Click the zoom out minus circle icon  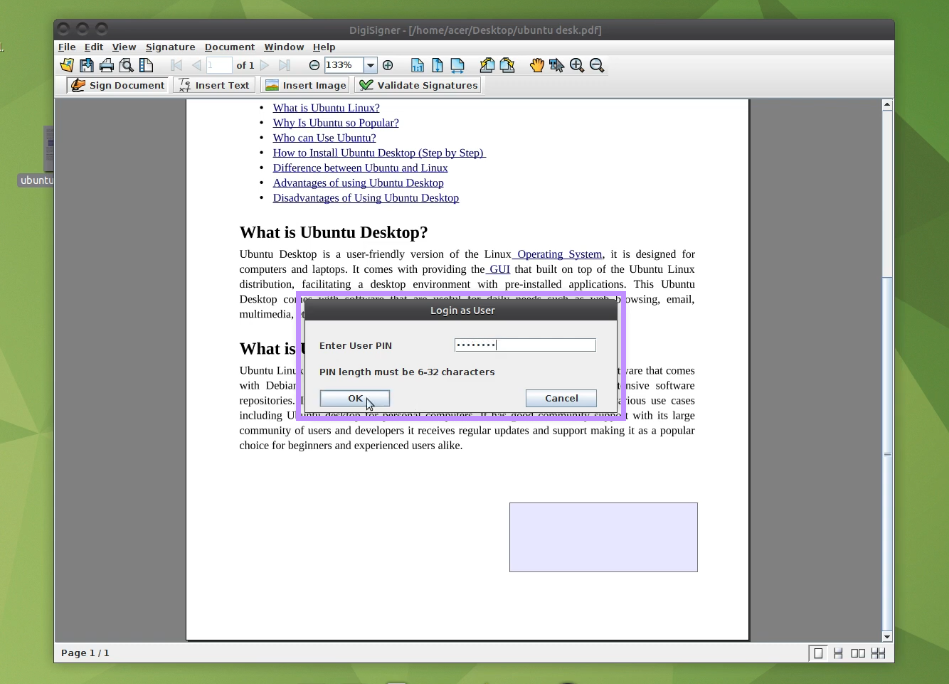click(x=314, y=65)
